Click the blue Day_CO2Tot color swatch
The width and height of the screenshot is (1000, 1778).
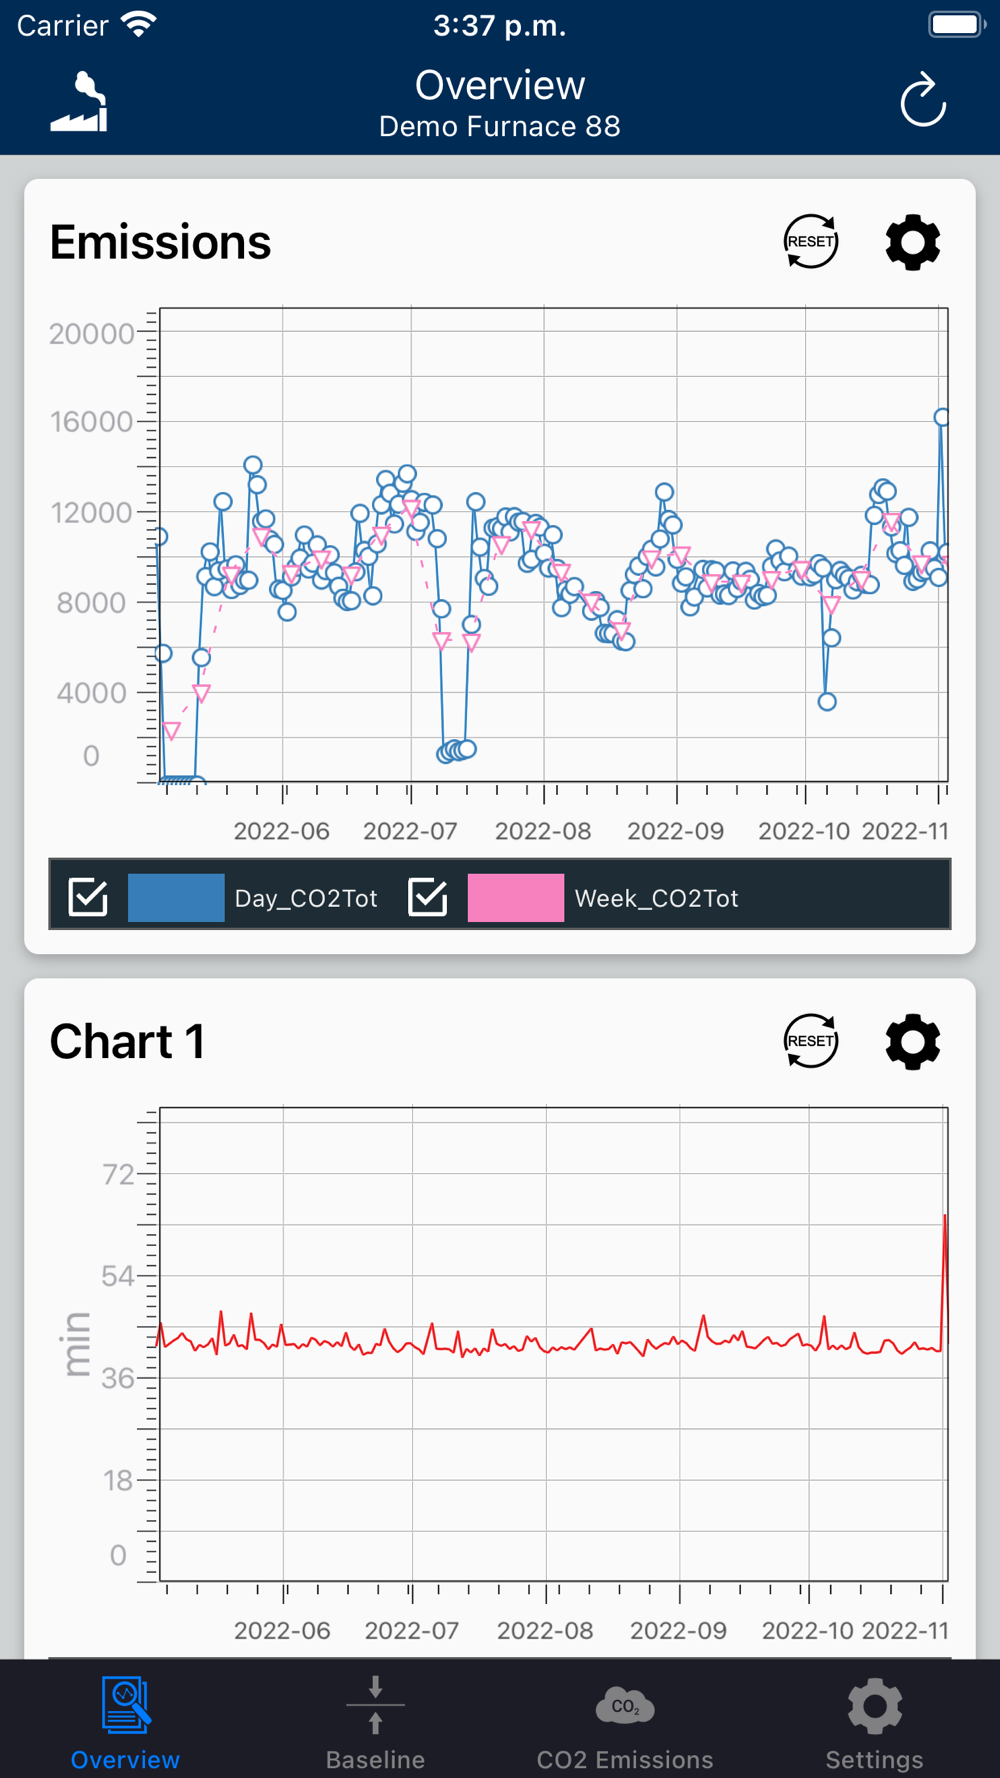coord(176,897)
